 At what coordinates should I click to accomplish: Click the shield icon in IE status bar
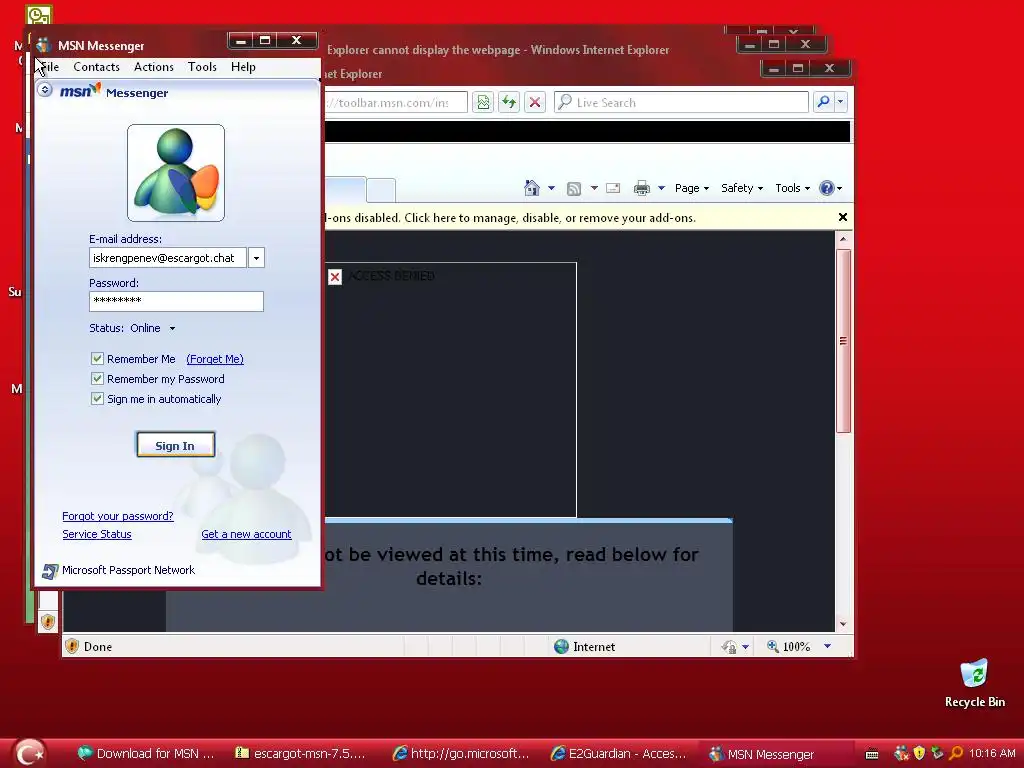click(x=72, y=647)
